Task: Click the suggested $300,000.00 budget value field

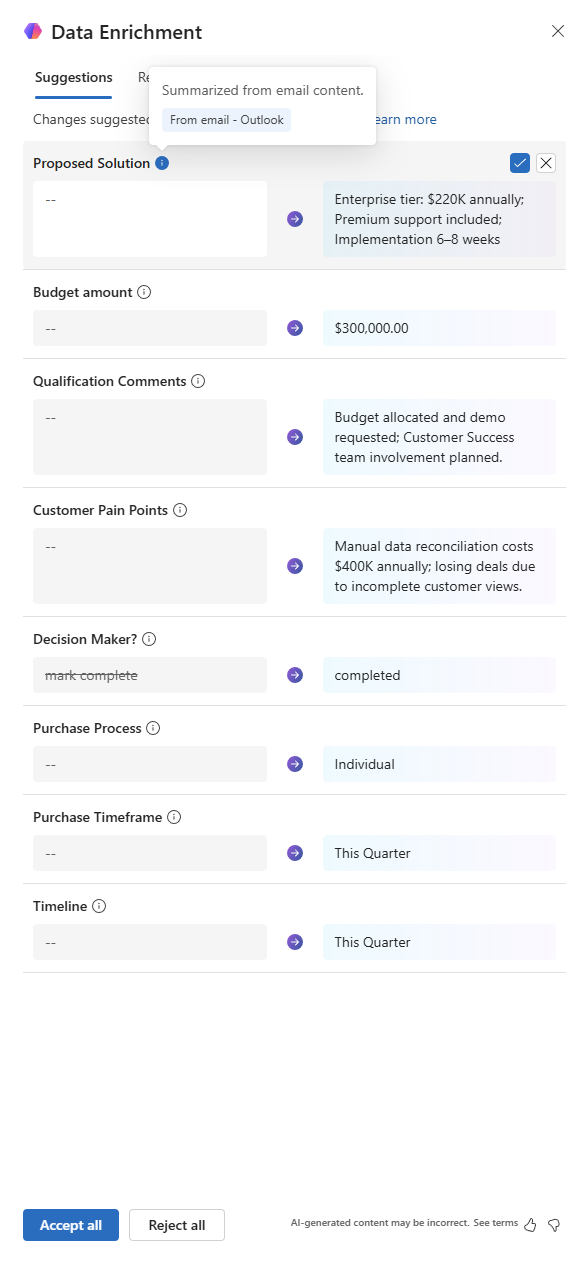Action: pos(439,328)
